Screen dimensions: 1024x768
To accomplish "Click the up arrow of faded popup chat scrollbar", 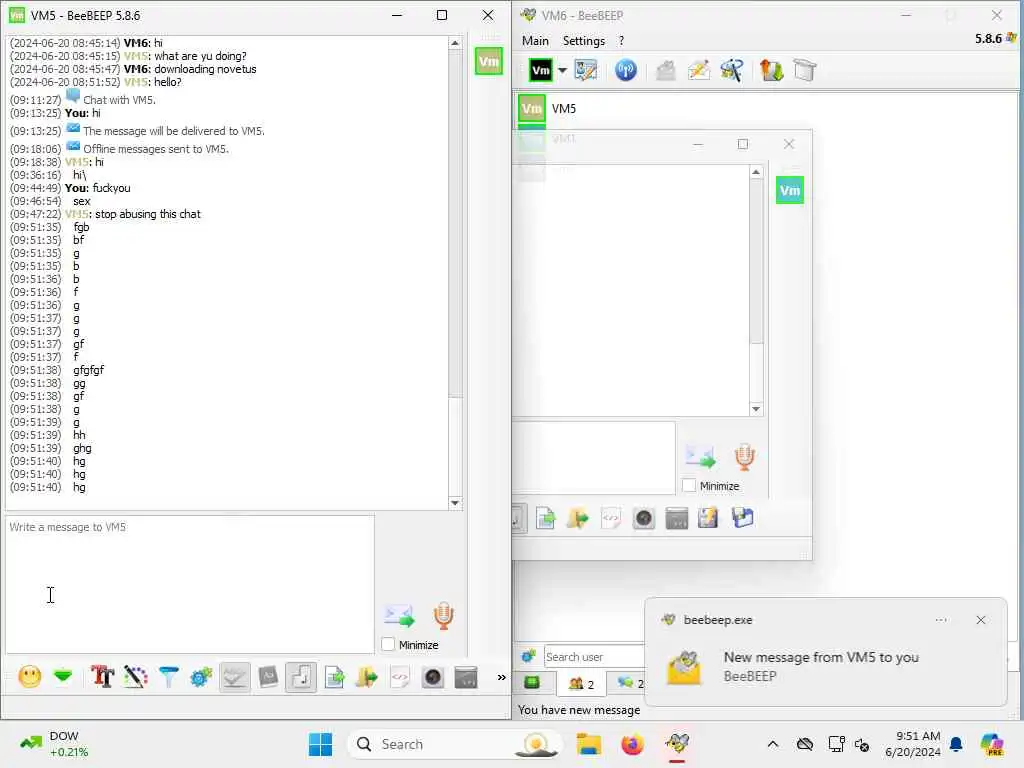I will [756, 172].
